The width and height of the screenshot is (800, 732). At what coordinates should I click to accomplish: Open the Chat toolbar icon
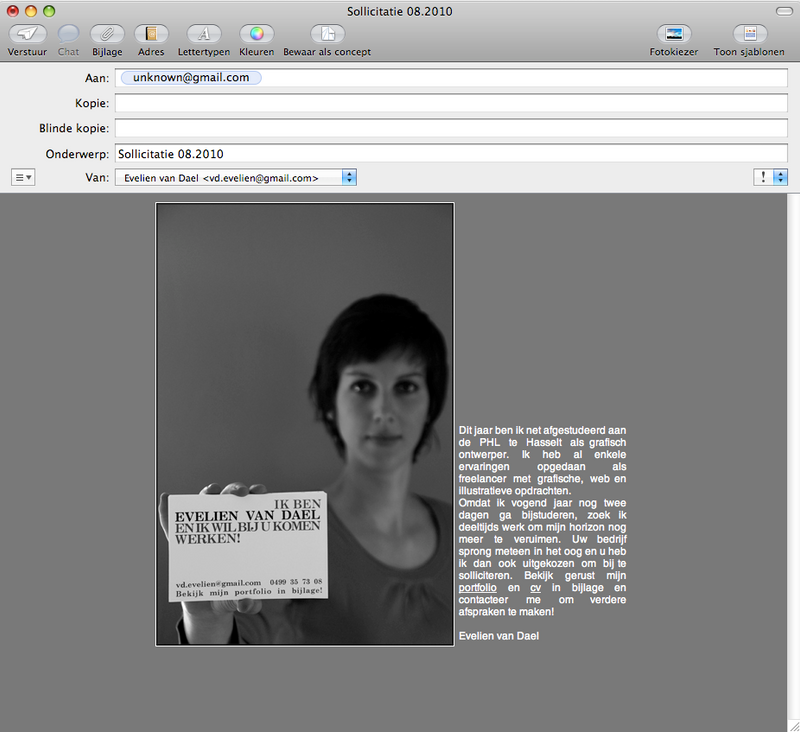(68, 34)
